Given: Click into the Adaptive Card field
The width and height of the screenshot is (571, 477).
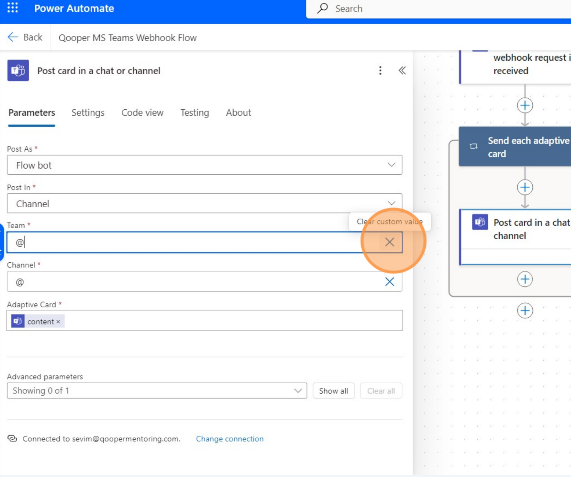Looking at the screenshot, I should click(x=205, y=321).
